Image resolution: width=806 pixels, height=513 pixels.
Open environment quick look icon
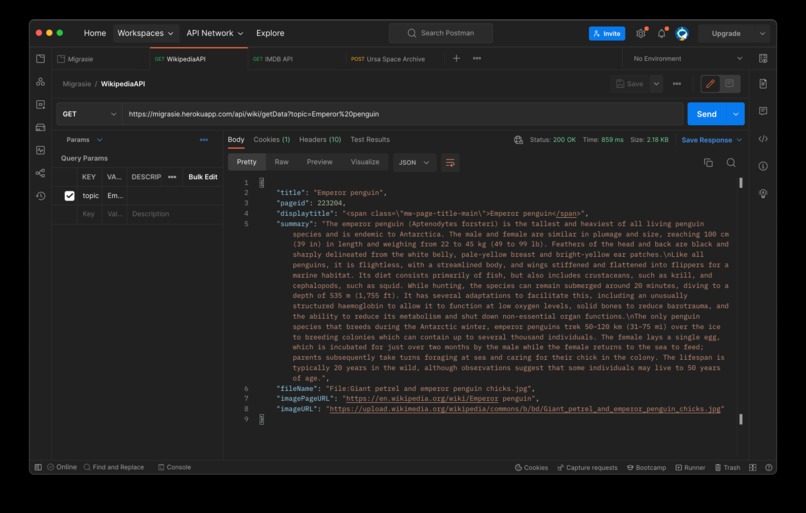[x=763, y=59]
